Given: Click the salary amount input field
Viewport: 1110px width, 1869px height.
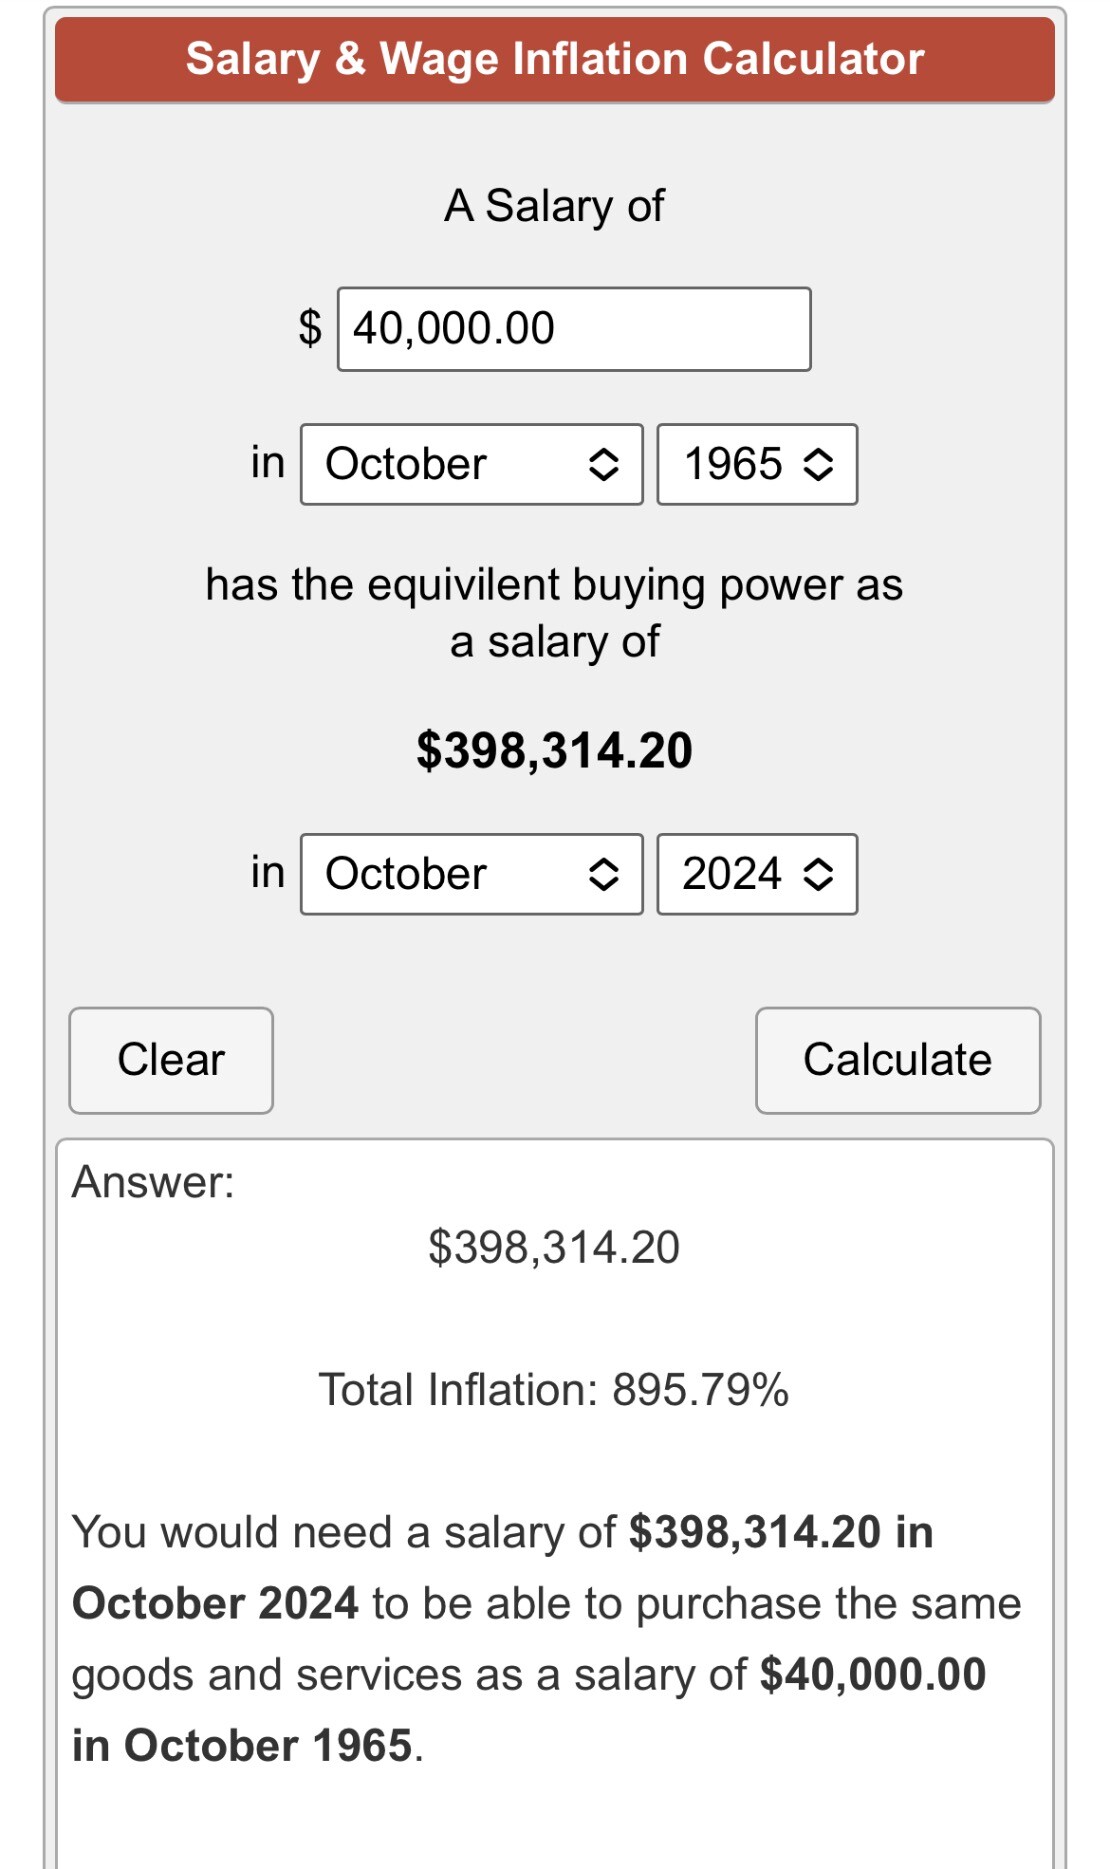Looking at the screenshot, I should pos(574,329).
